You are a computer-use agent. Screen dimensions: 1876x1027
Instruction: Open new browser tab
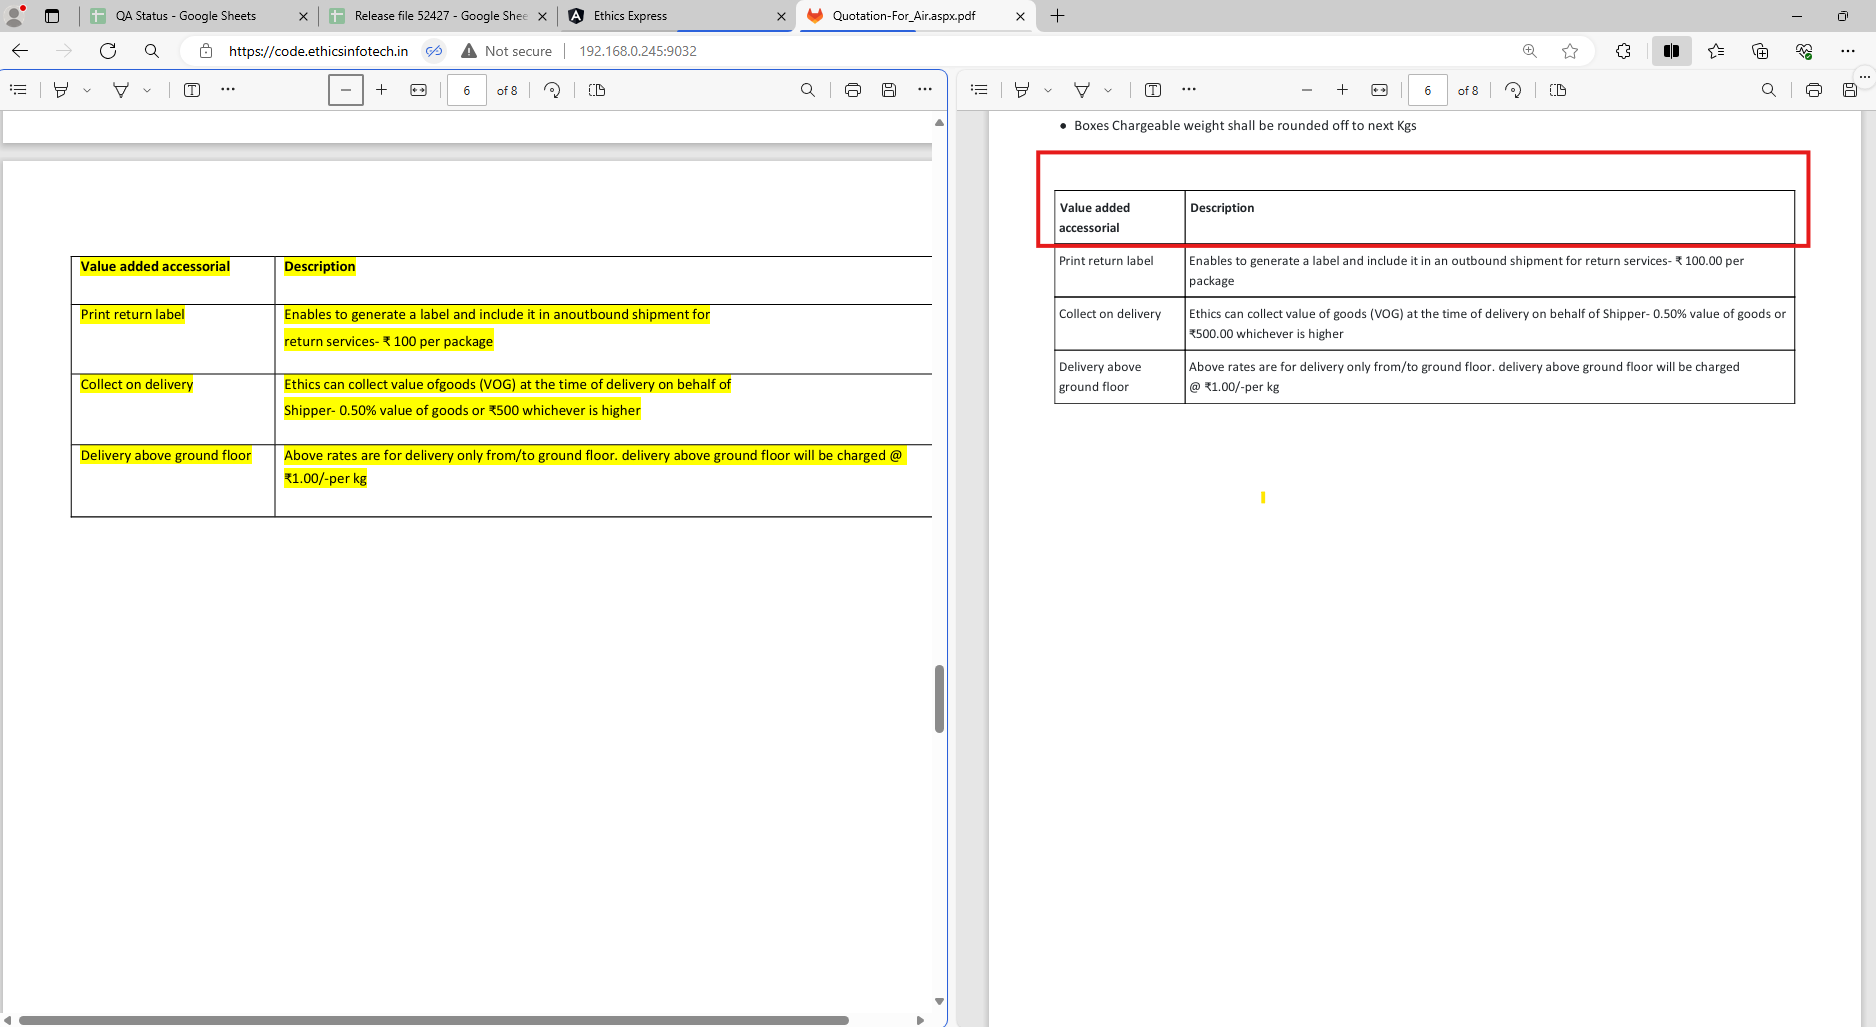tap(1057, 16)
